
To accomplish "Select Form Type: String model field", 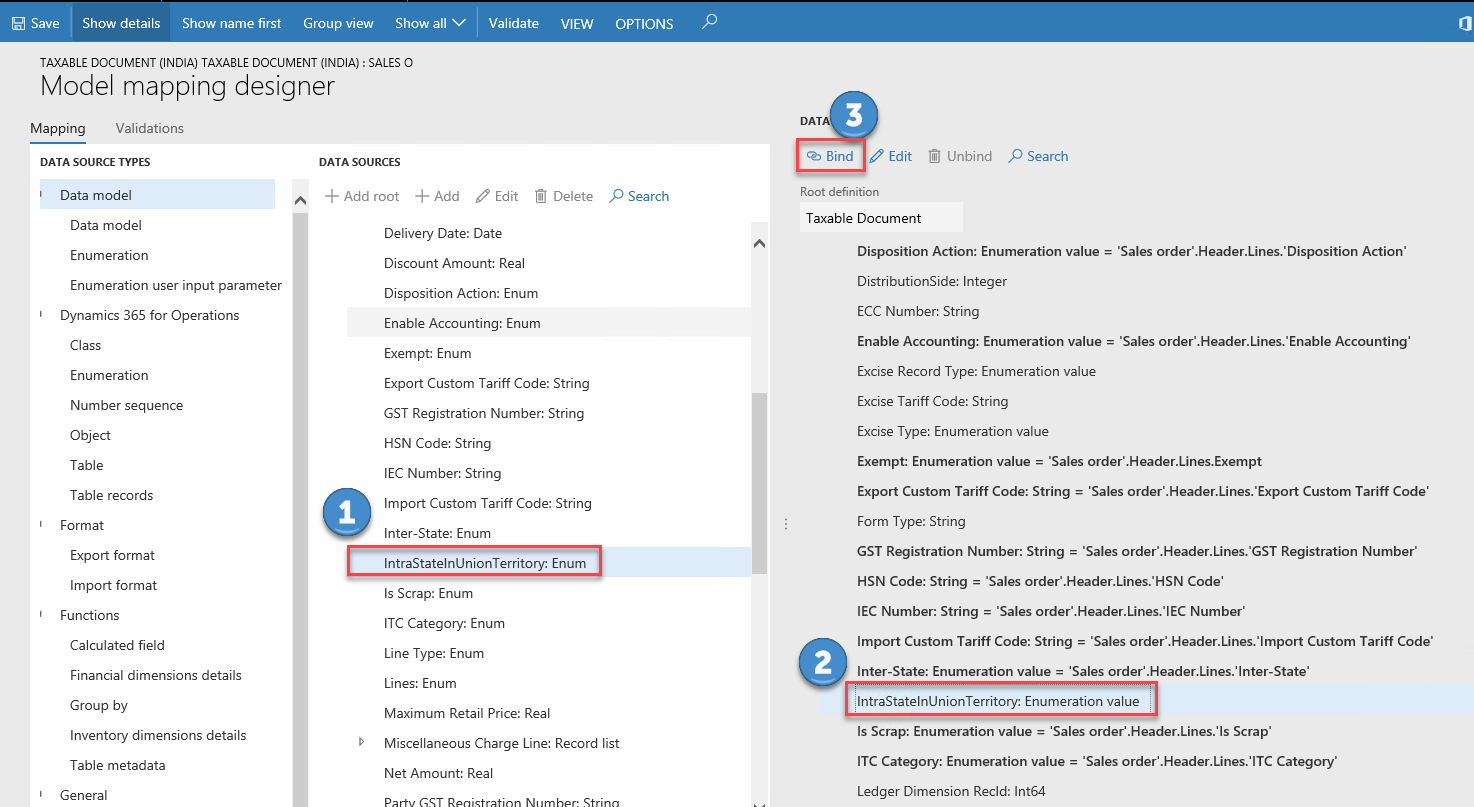I will [x=911, y=521].
